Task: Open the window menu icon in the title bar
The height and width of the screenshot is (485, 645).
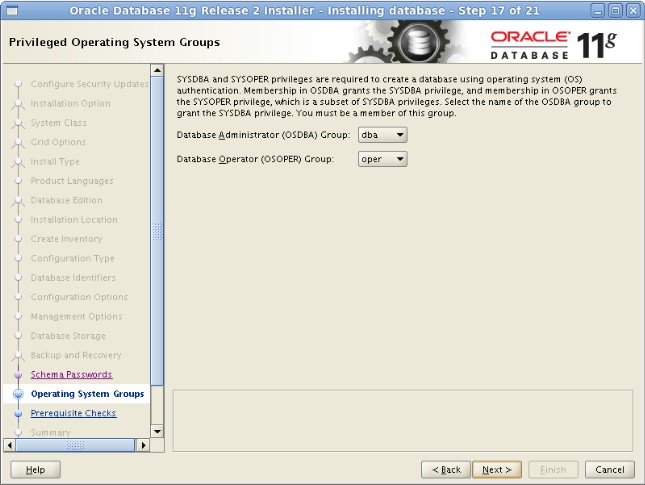Action: click(x=12, y=11)
